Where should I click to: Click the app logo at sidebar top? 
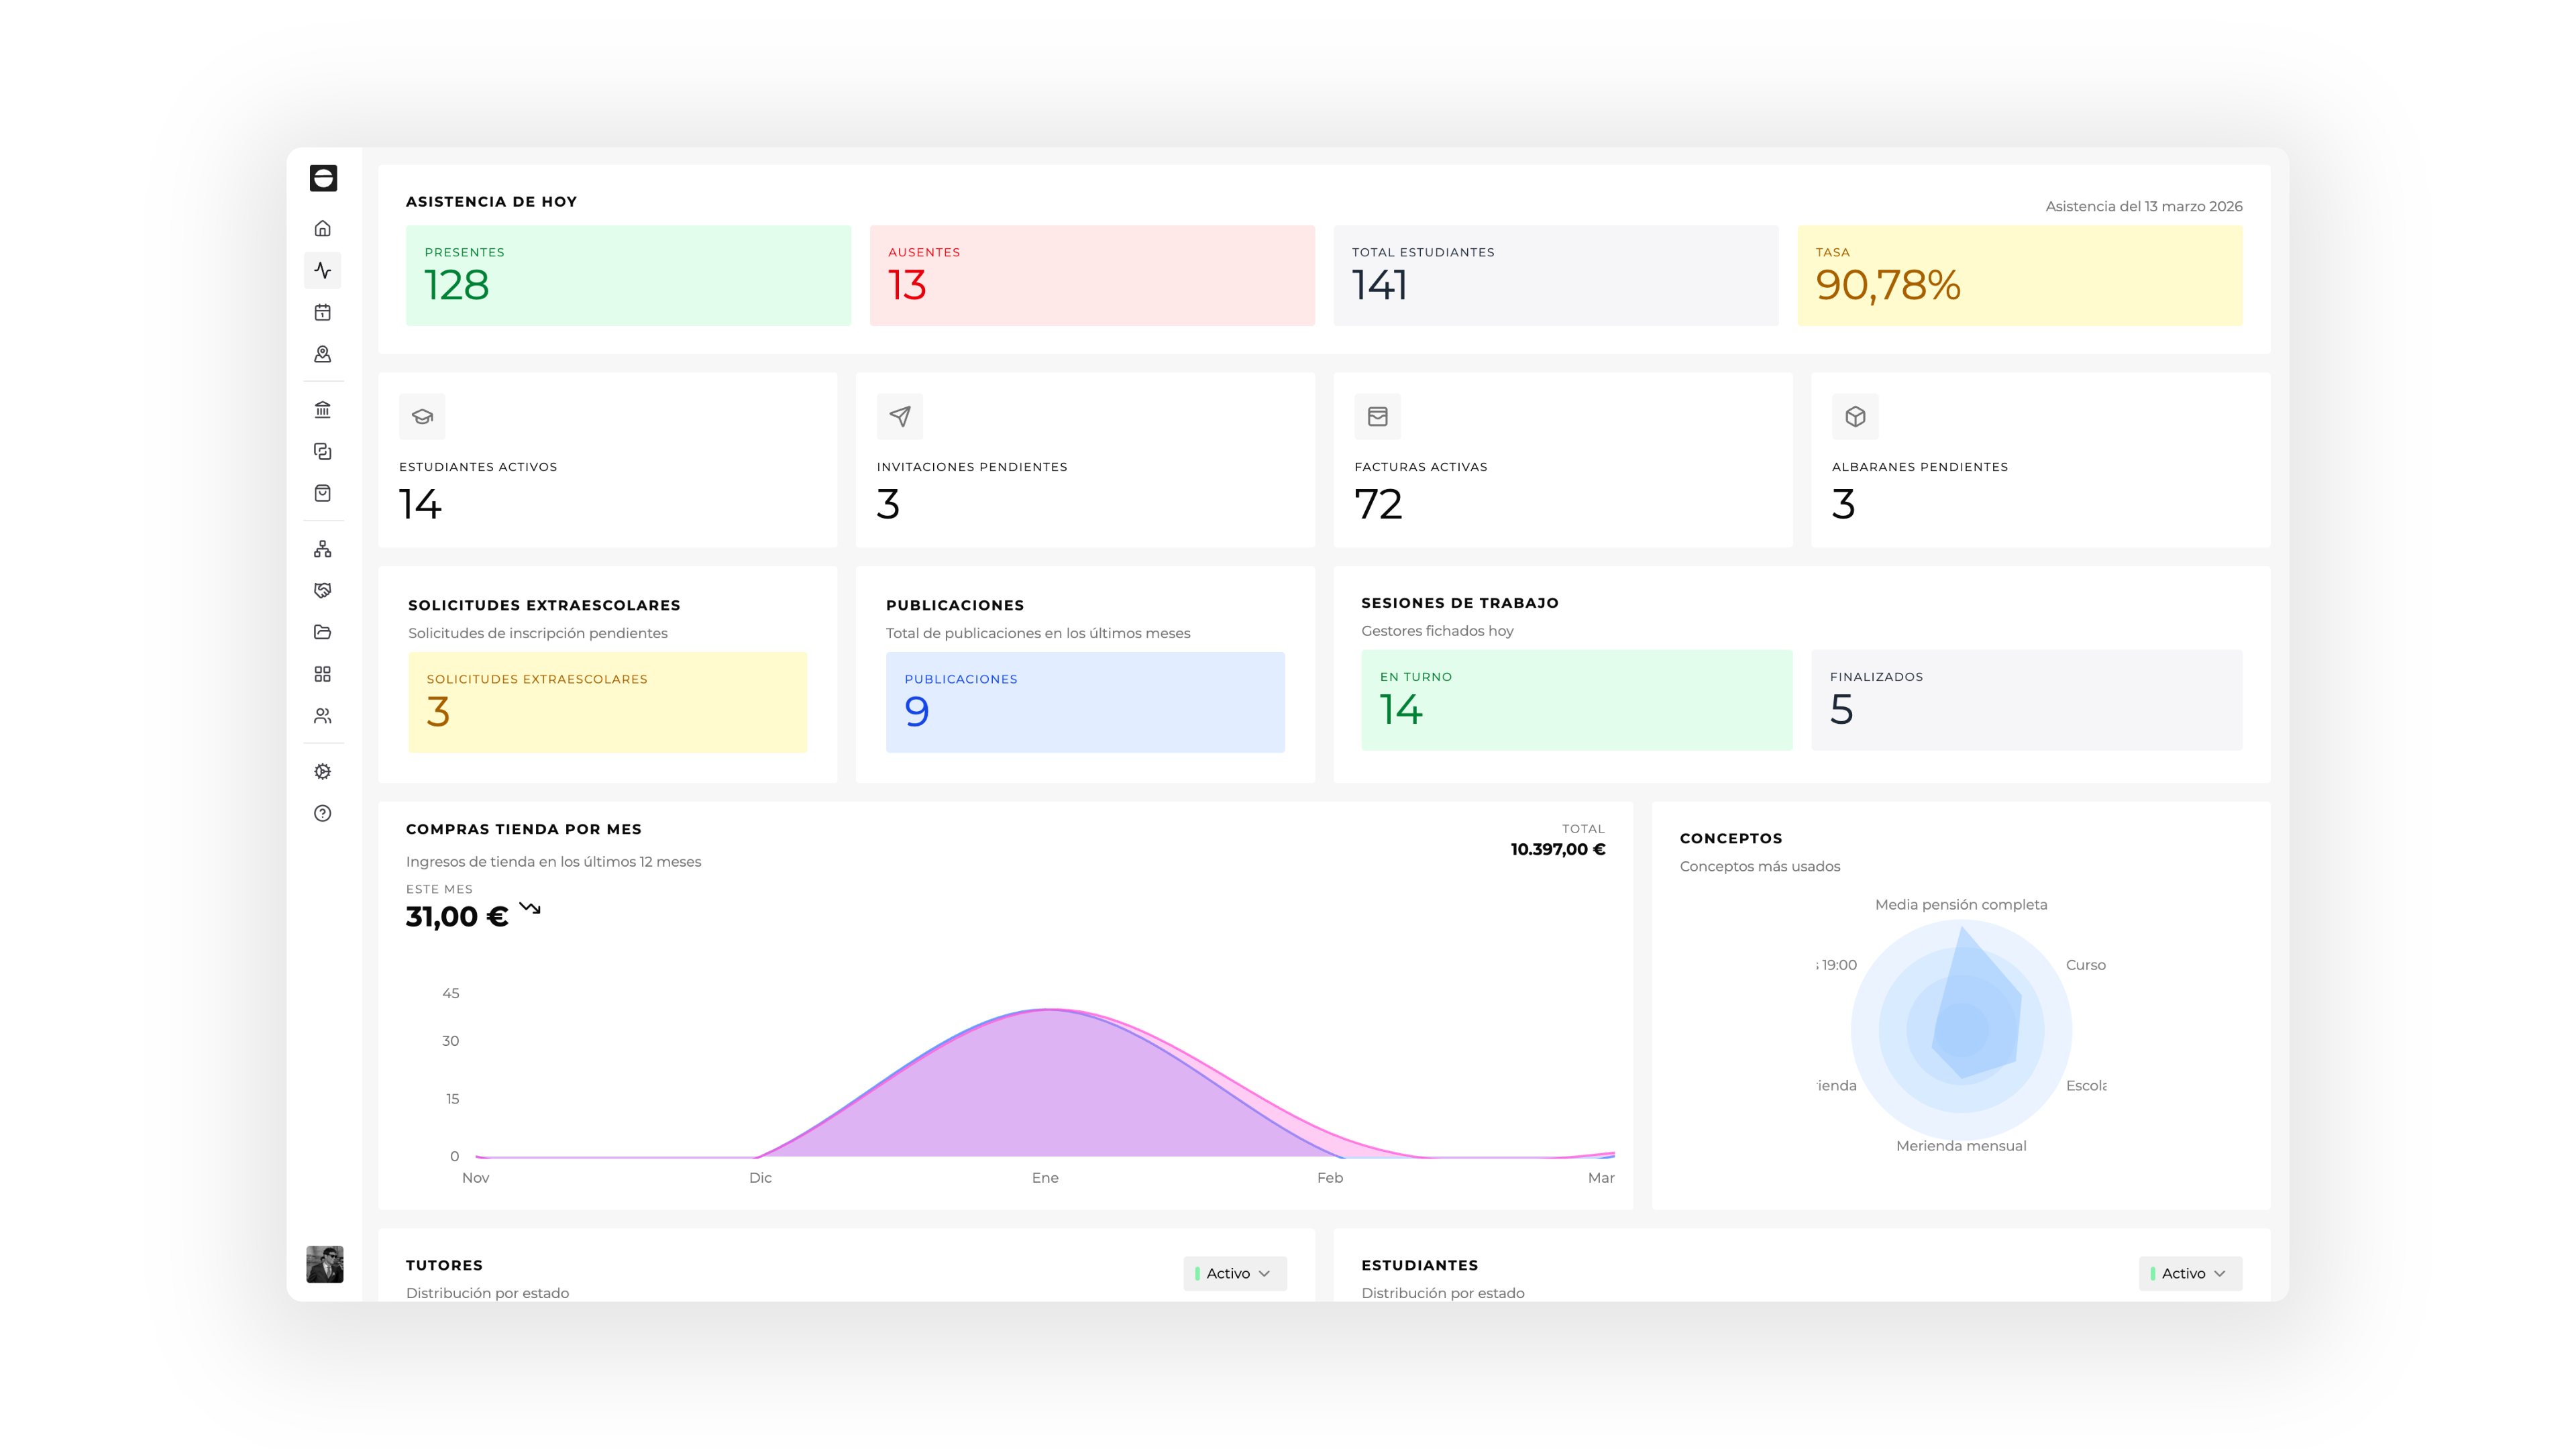323,178
